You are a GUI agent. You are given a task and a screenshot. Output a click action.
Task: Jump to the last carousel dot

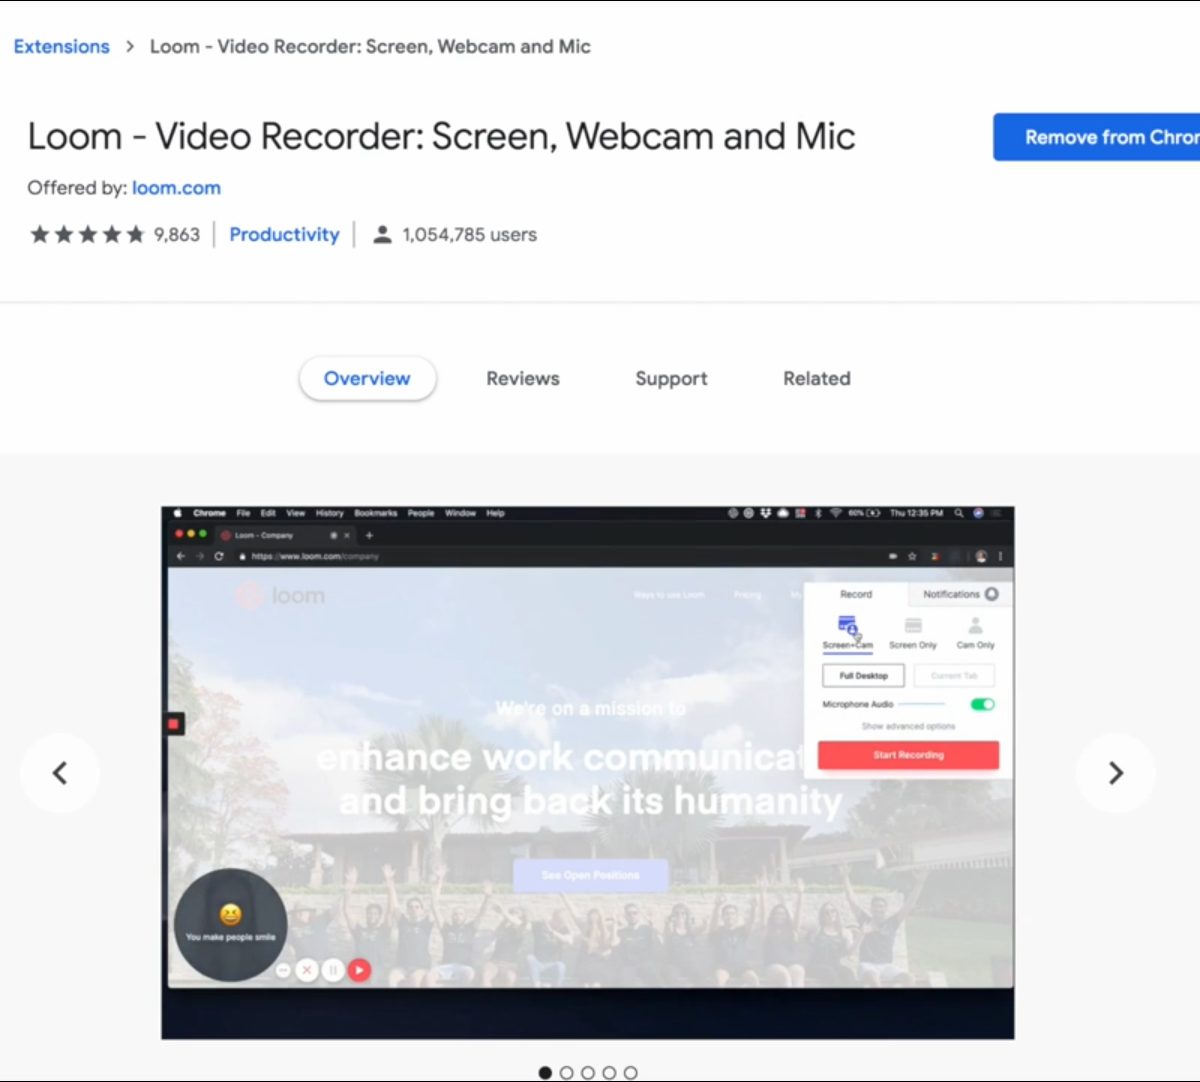pyautogui.click(x=630, y=1072)
